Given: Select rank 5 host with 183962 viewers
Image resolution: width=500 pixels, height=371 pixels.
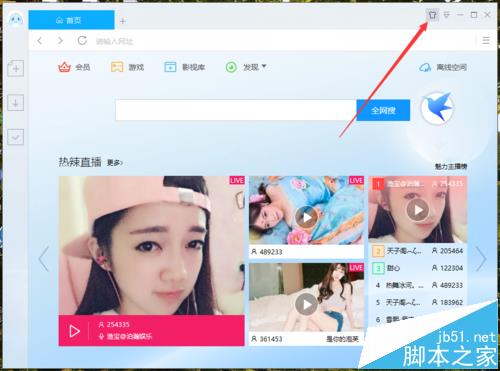Looking at the screenshot, I should pos(418,302).
